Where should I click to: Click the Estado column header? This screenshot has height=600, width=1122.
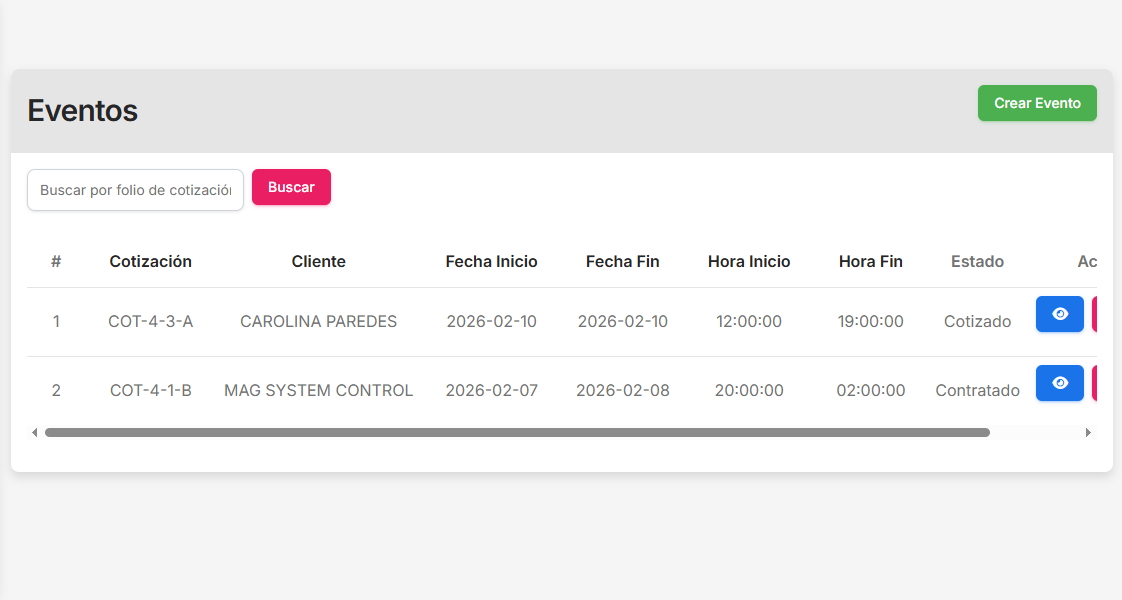(x=977, y=262)
